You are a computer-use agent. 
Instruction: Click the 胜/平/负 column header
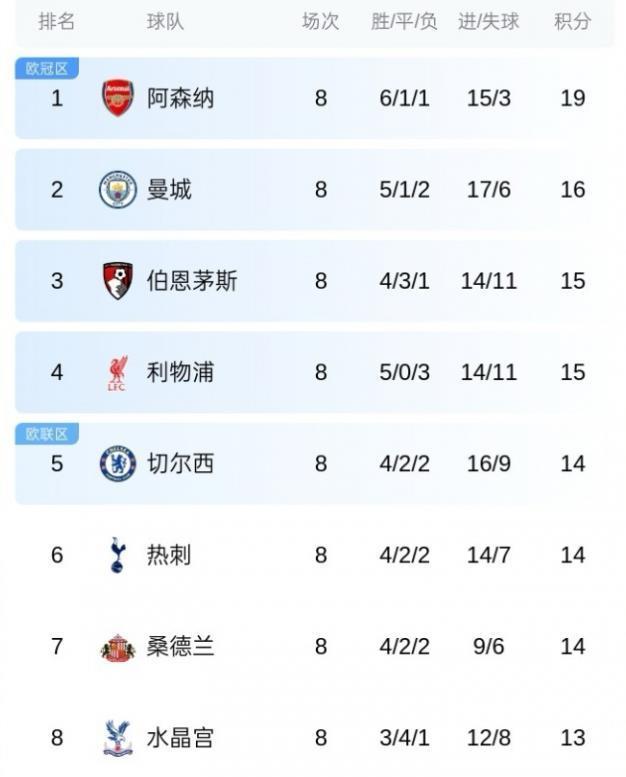(x=404, y=21)
